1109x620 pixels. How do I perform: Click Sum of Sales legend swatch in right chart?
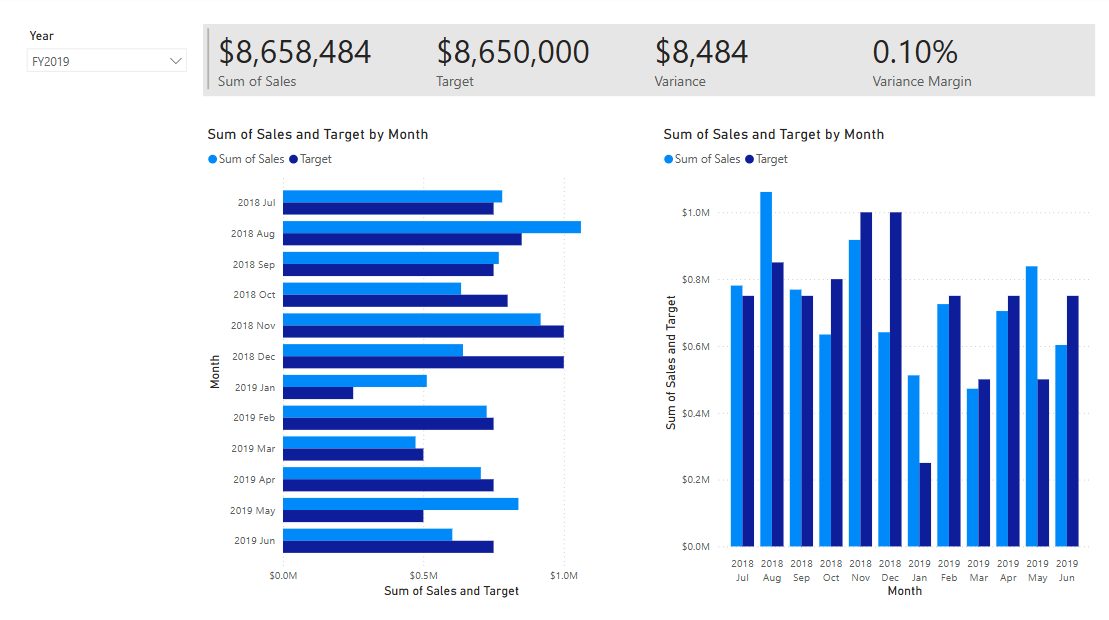coord(668,159)
